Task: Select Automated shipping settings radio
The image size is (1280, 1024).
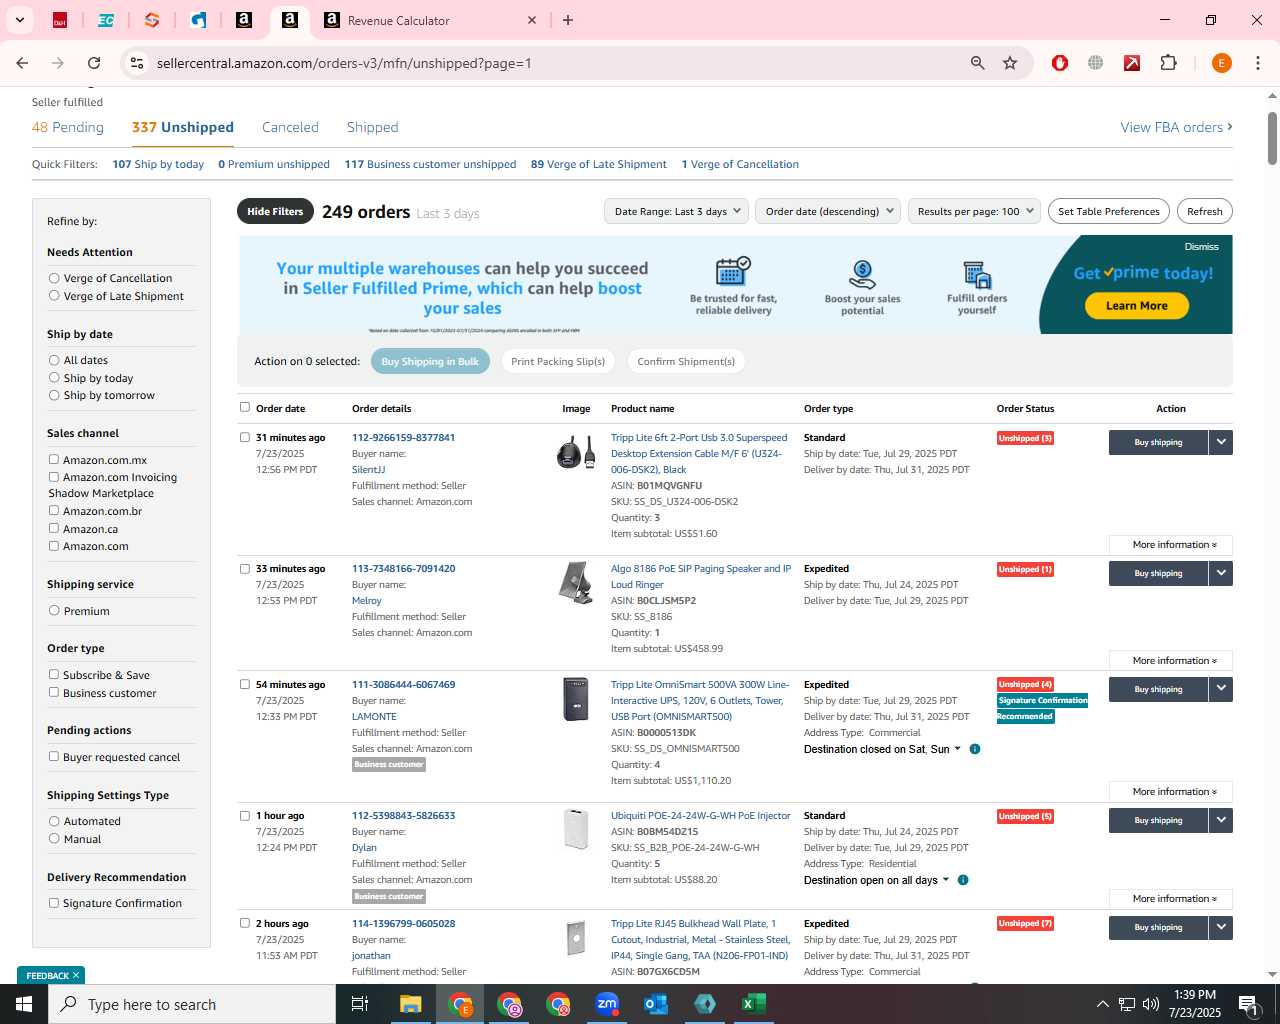Action: (54, 821)
